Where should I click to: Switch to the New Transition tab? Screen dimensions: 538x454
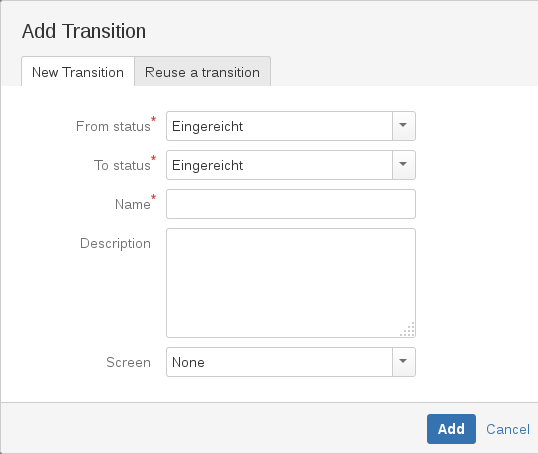coord(78,72)
